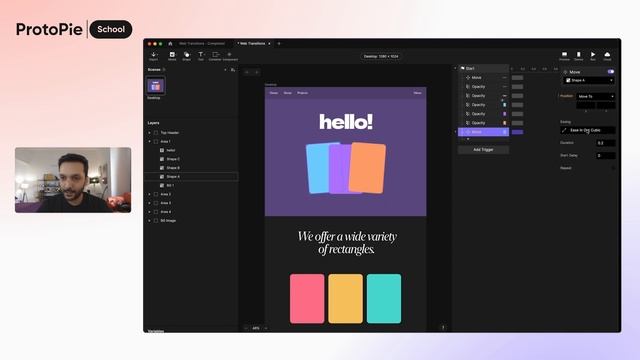Click the redo arrow above the canvas
Viewport: 640px width, 360px height.
pos(257,72)
